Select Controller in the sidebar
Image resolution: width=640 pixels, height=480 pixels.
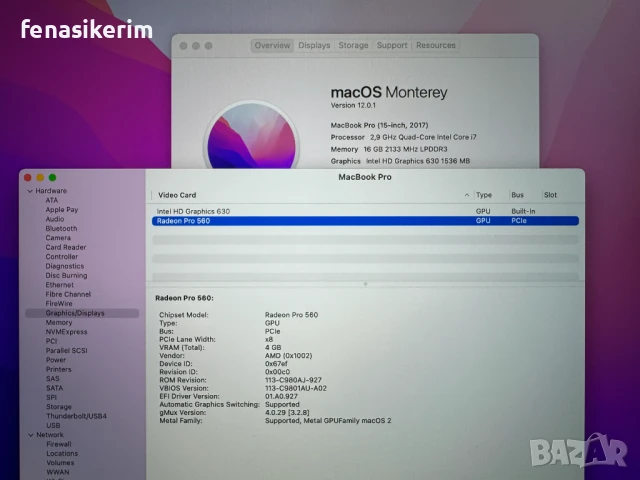pyautogui.click(x=62, y=257)
